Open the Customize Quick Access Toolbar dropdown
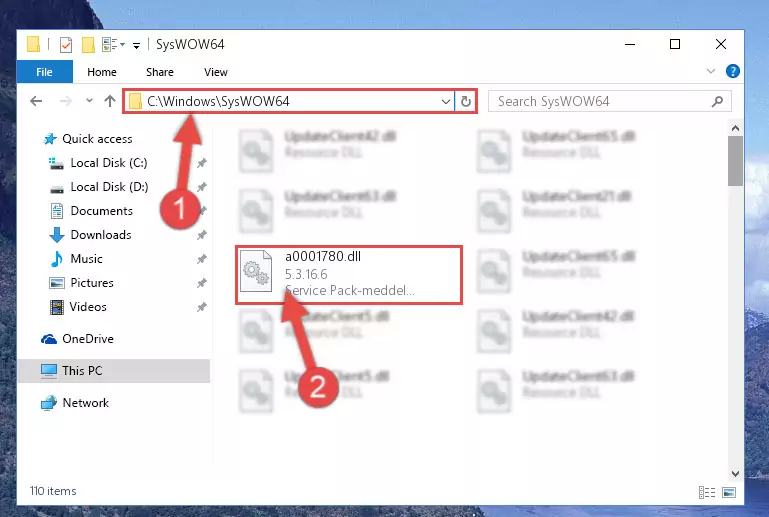Image resolution: width=769 pixels, height=517 pixels. (x=136, y=45)
